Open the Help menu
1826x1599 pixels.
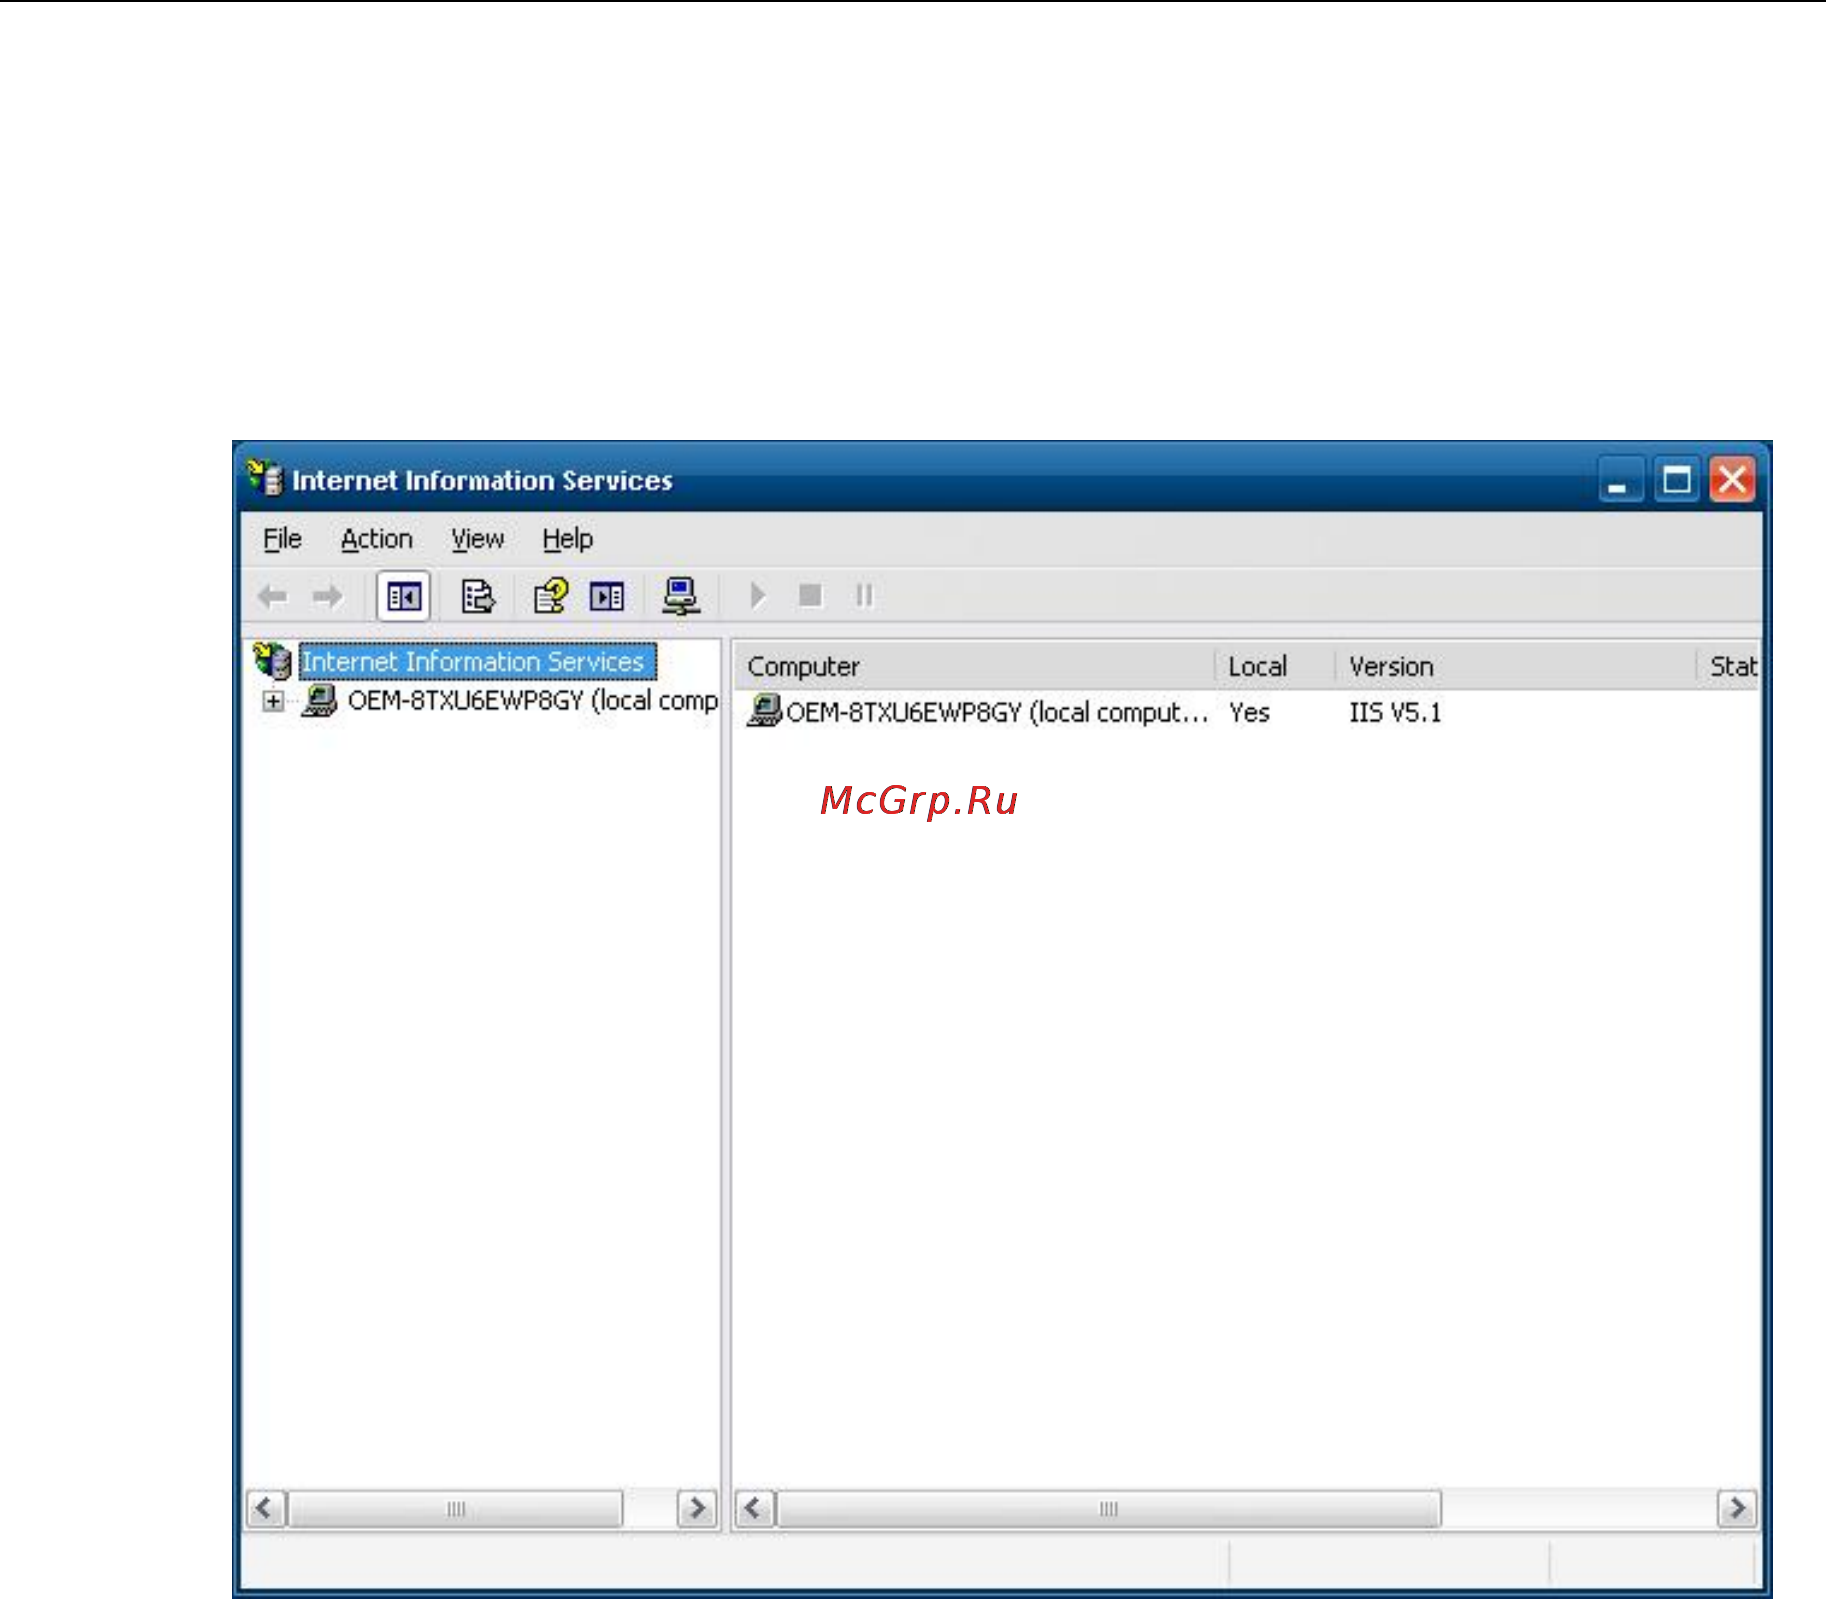pyautogui.click(x=567, y=539)
